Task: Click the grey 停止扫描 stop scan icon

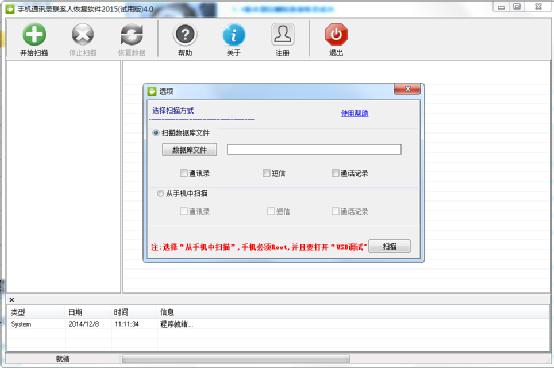Action: [83, 35]
